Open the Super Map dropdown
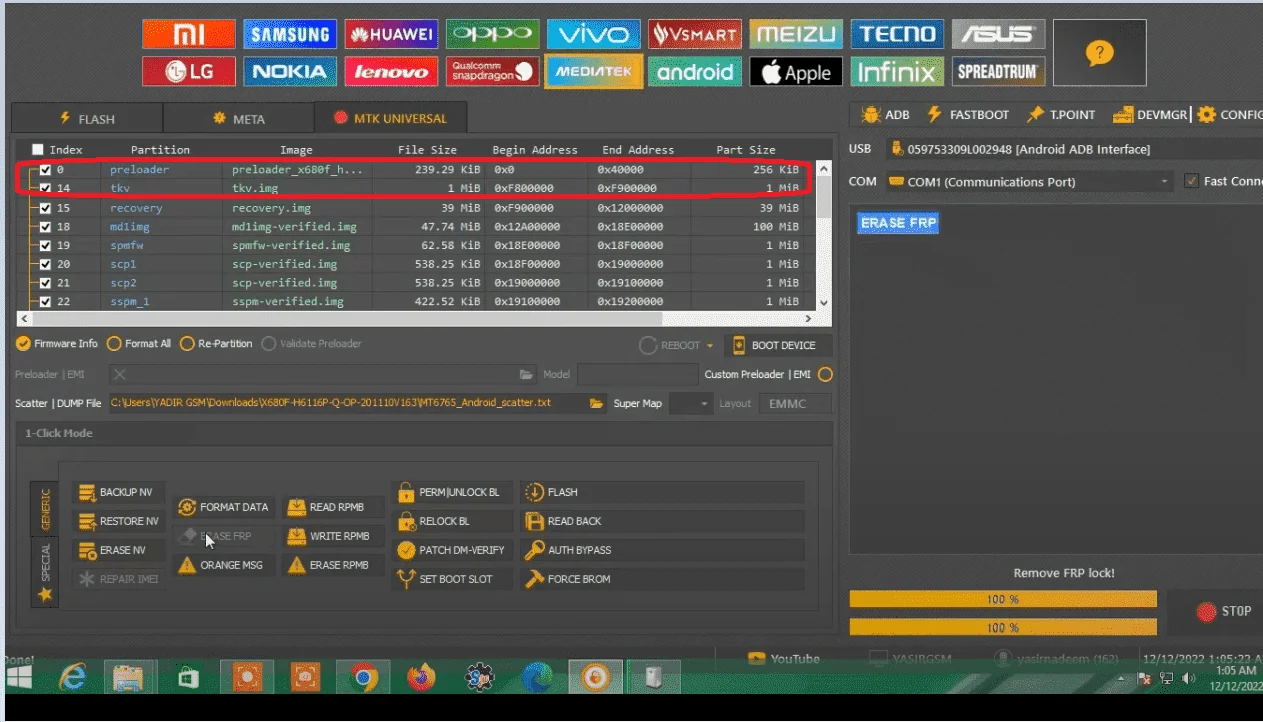Image resolution: width=1263 pixels, height=722 pixels. pos(690,403)
